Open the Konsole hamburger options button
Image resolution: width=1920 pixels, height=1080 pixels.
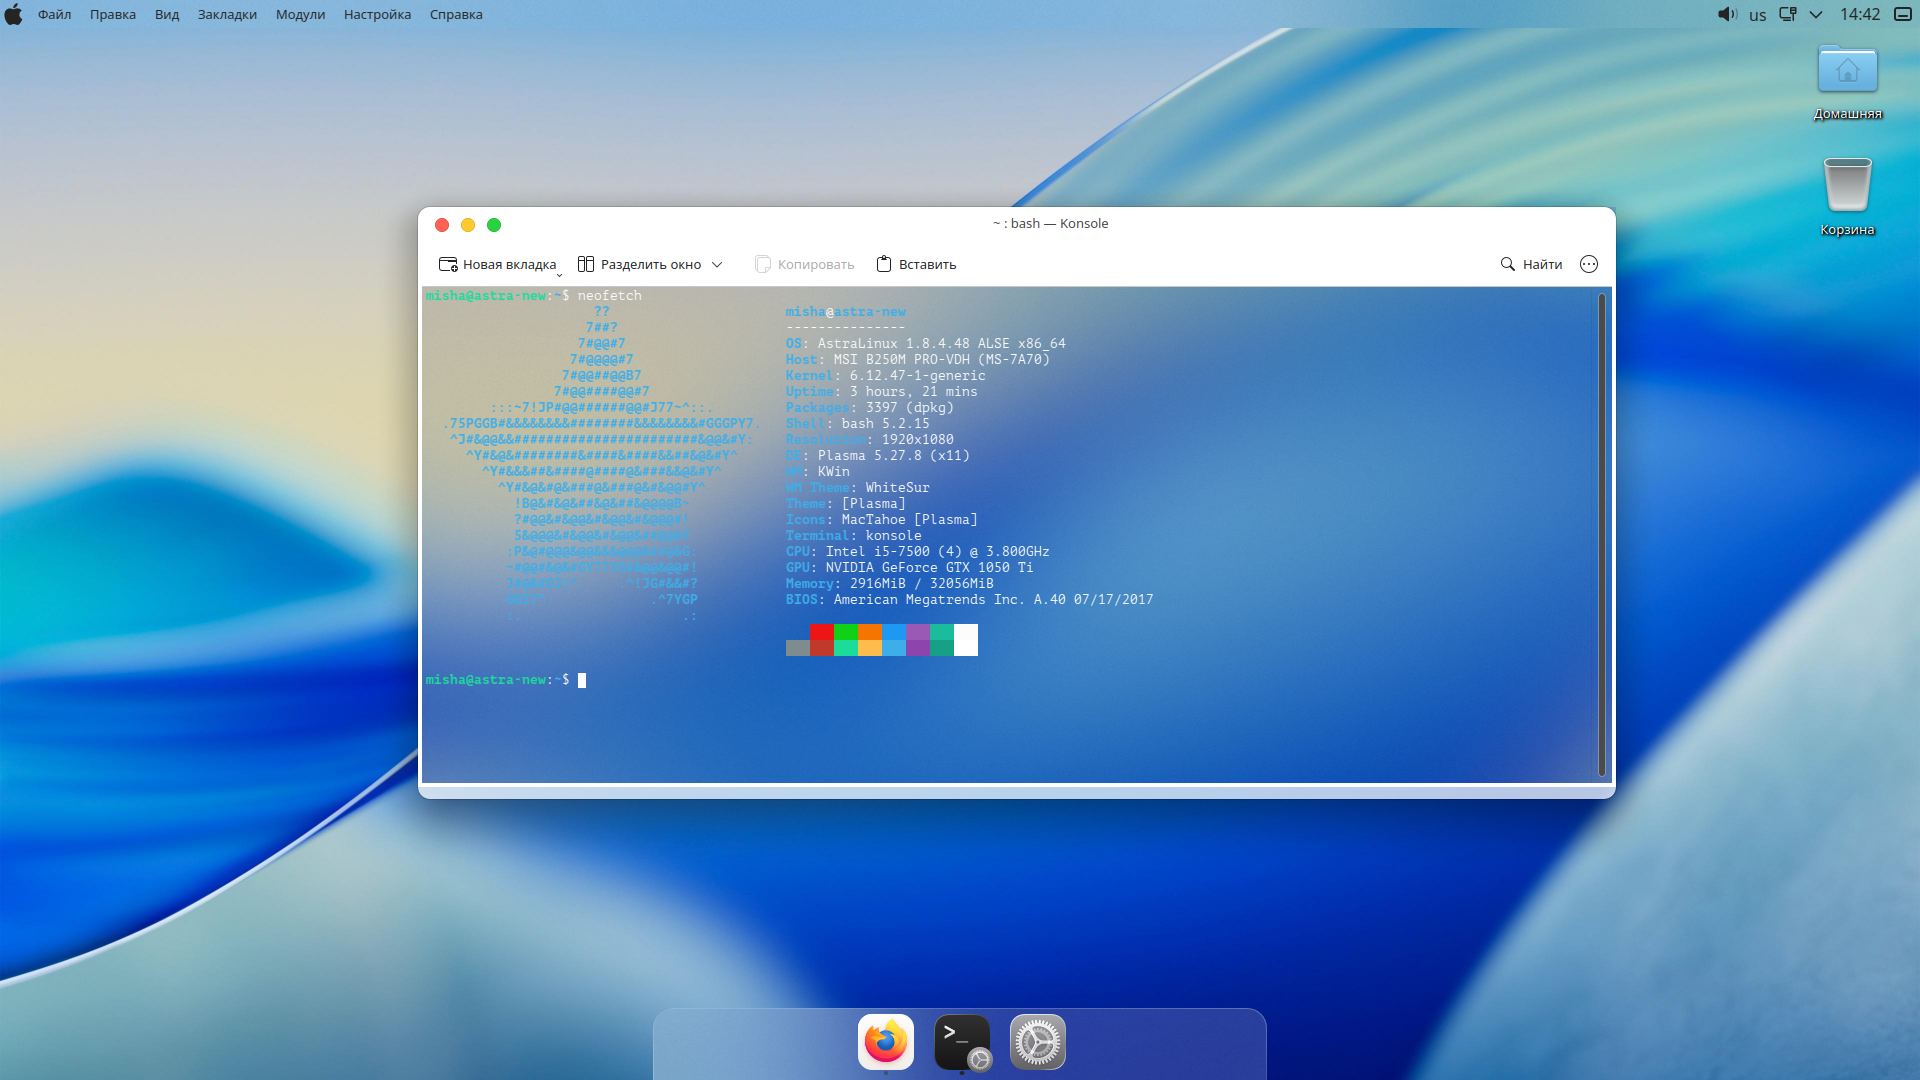point(1589,264)
